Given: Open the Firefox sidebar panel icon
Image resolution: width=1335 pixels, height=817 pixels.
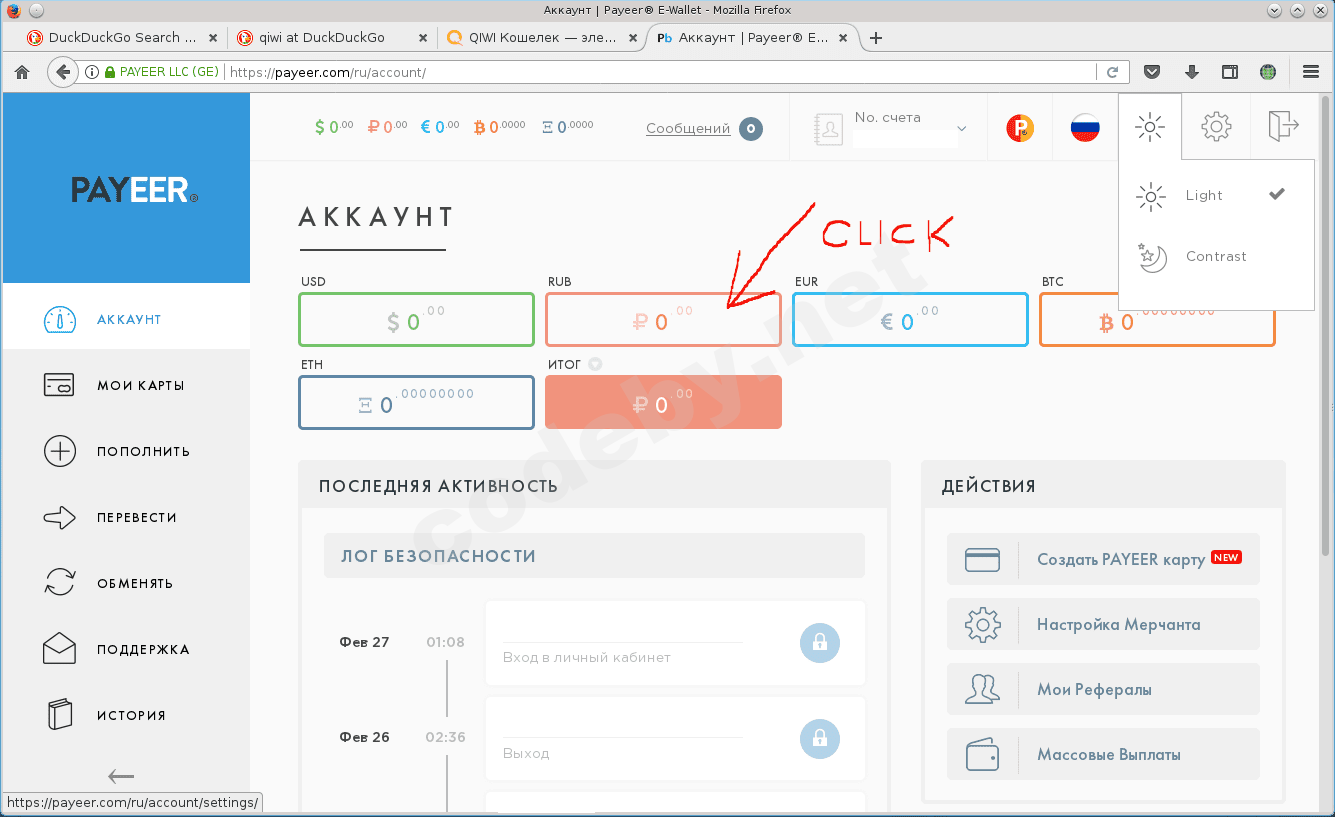Looking at the screenshot, I should (1230, 72).
